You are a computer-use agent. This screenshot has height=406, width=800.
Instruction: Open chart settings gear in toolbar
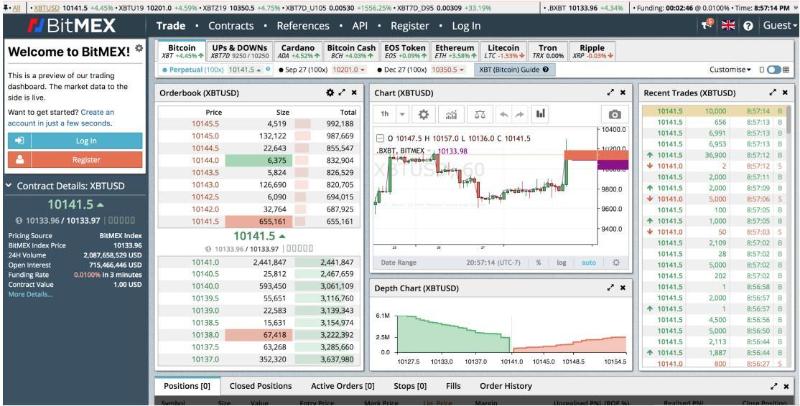(x=423, y=115)
